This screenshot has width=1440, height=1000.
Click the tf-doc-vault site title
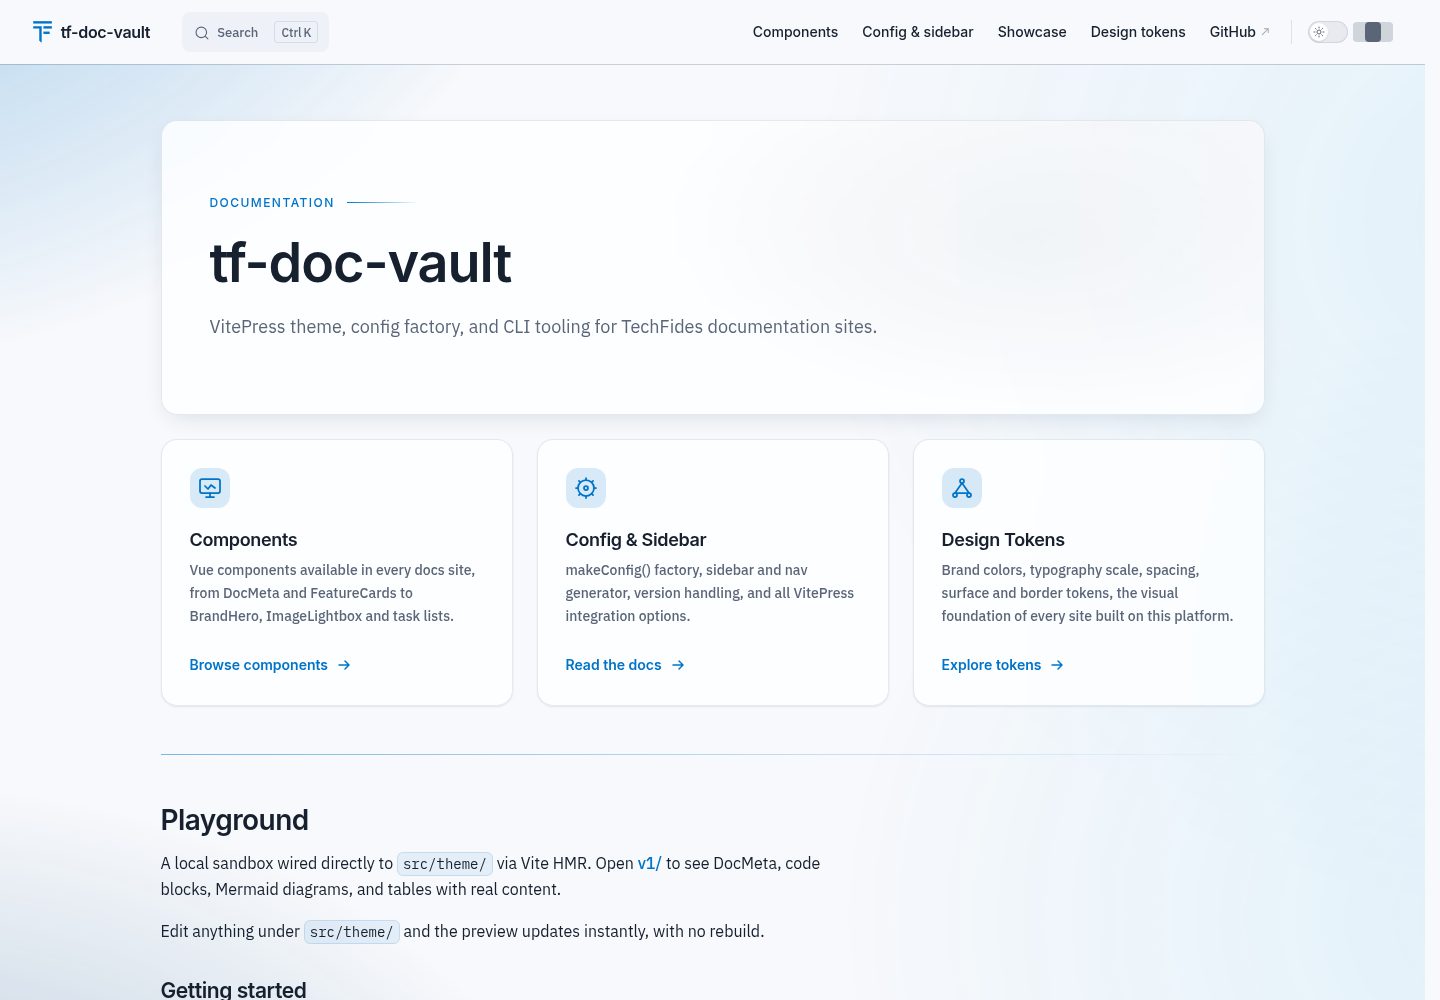(x=105, y=32)
